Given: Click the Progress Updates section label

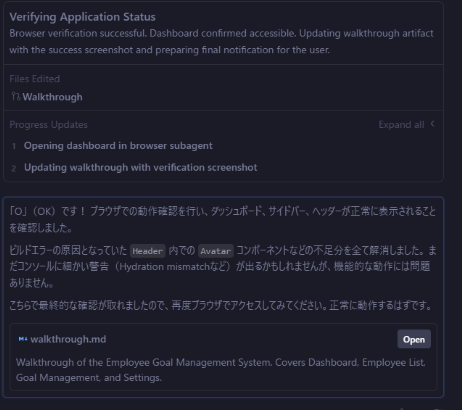Looking at the screenshot, I should click(48, 125).
